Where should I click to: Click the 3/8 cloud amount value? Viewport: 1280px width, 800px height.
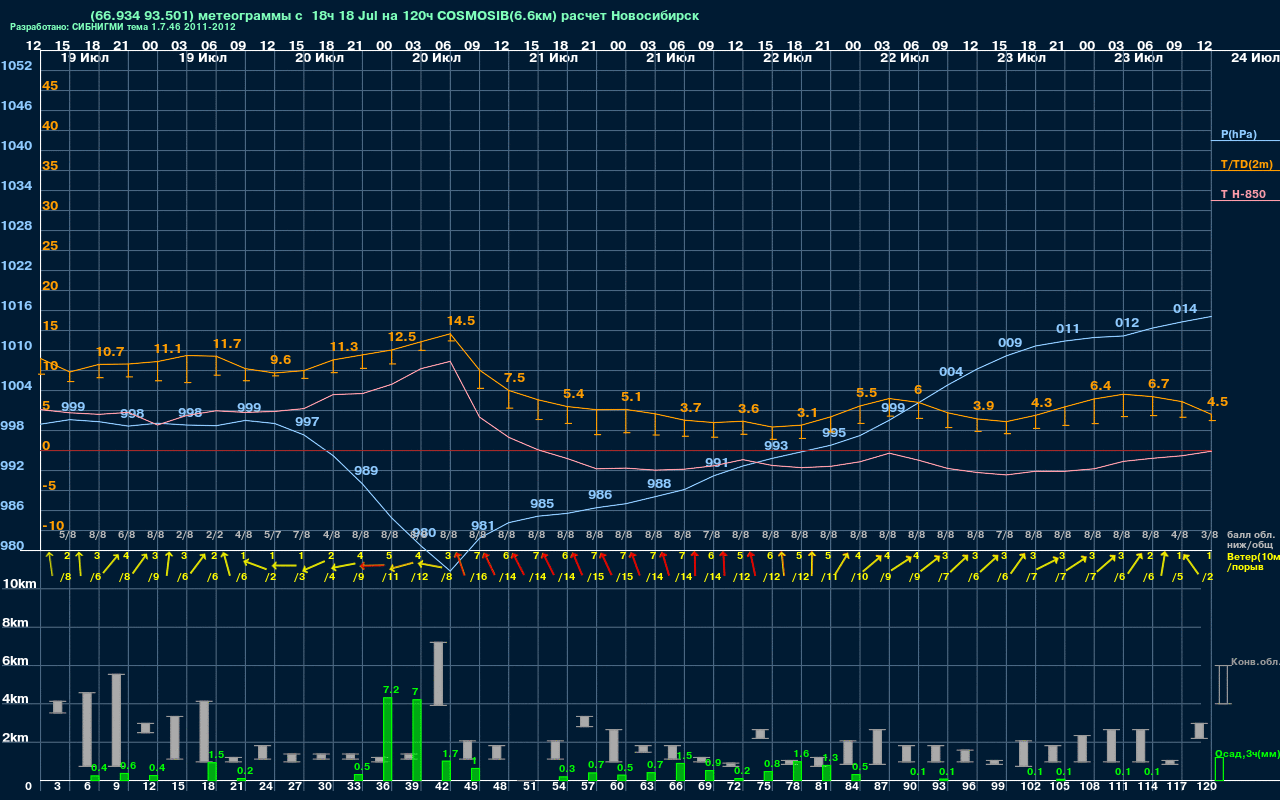(x=1209, y=534)
